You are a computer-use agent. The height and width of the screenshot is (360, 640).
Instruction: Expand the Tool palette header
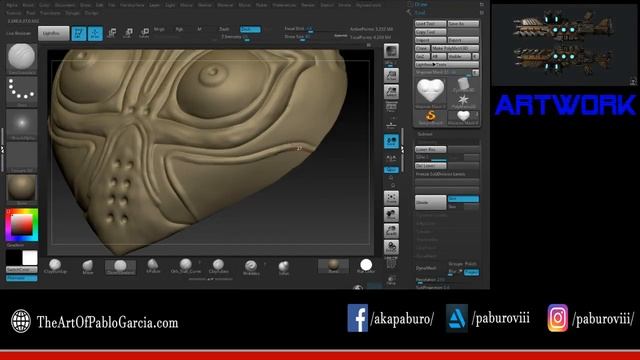(x=420, y=13)
